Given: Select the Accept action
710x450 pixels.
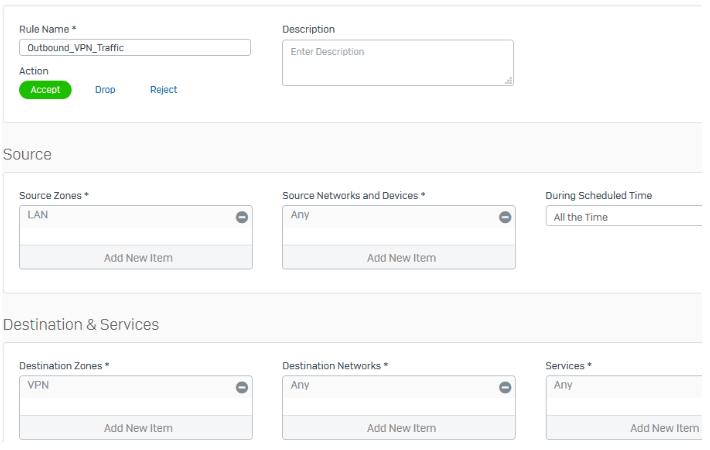Looking at the screenshot, I should coord(45,90).
